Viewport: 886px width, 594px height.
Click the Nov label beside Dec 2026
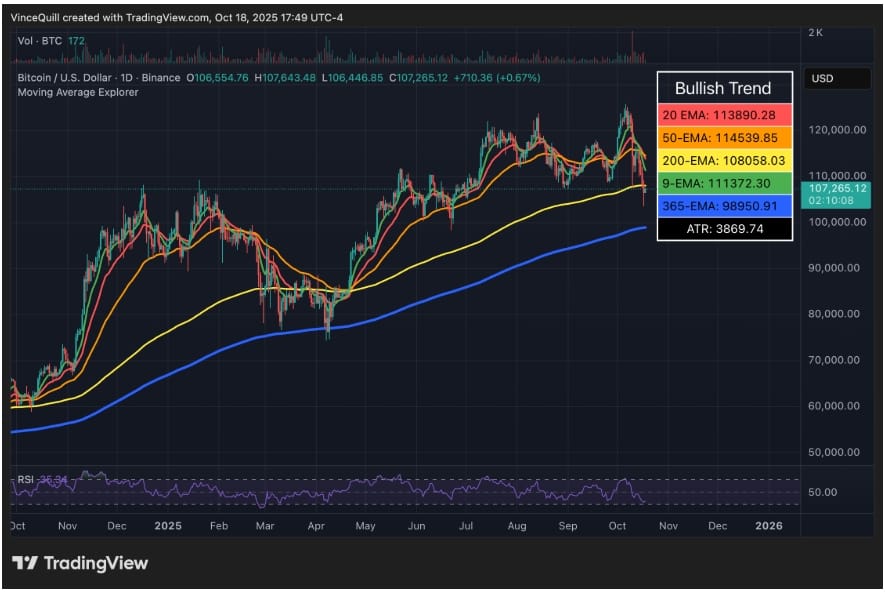(x=668, y=526)
